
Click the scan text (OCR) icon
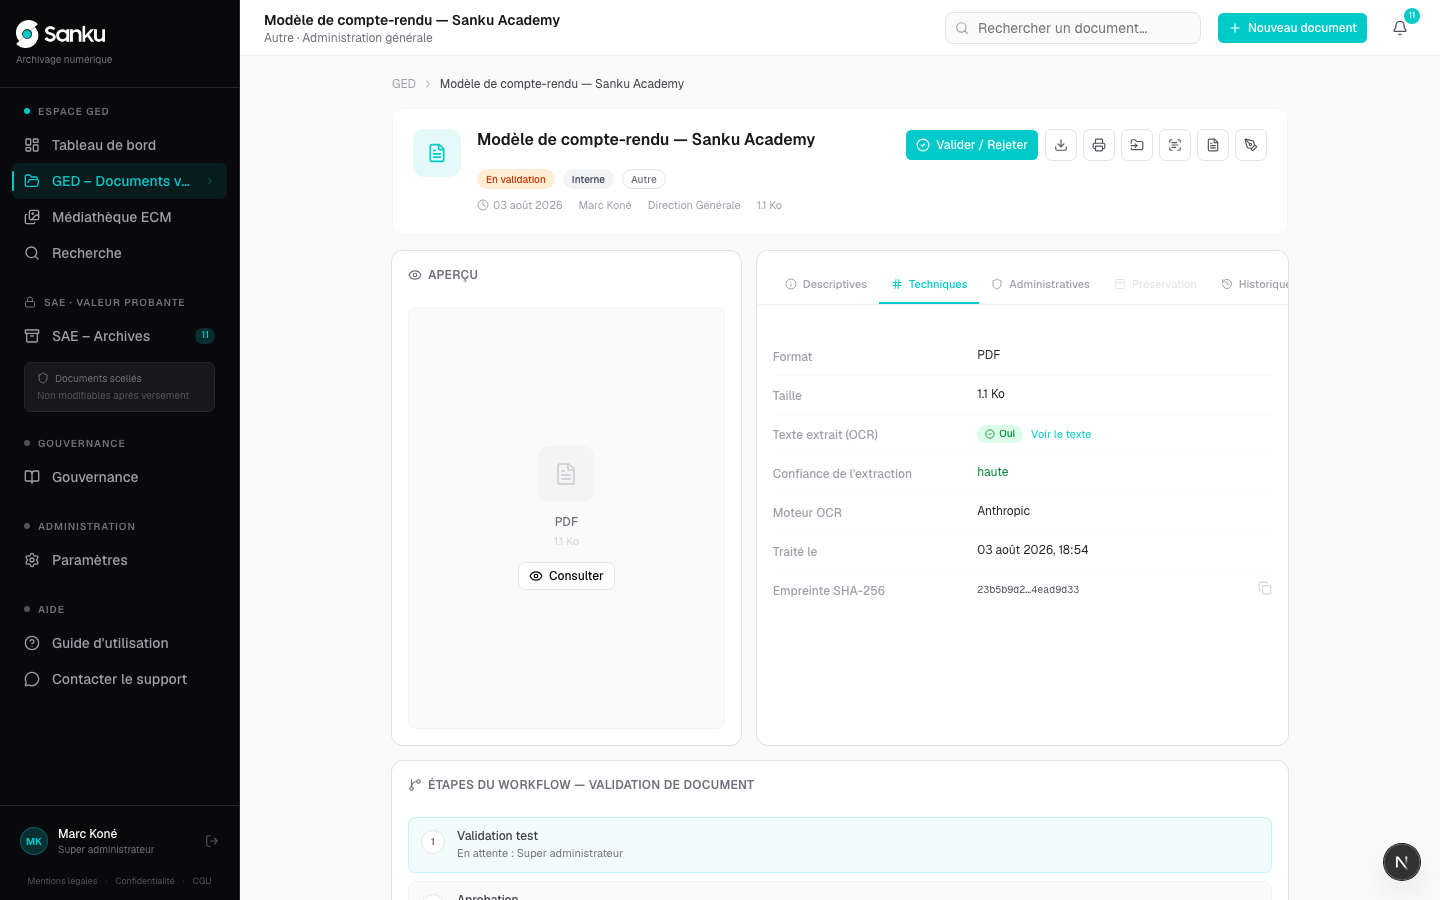click(1175, 145)
